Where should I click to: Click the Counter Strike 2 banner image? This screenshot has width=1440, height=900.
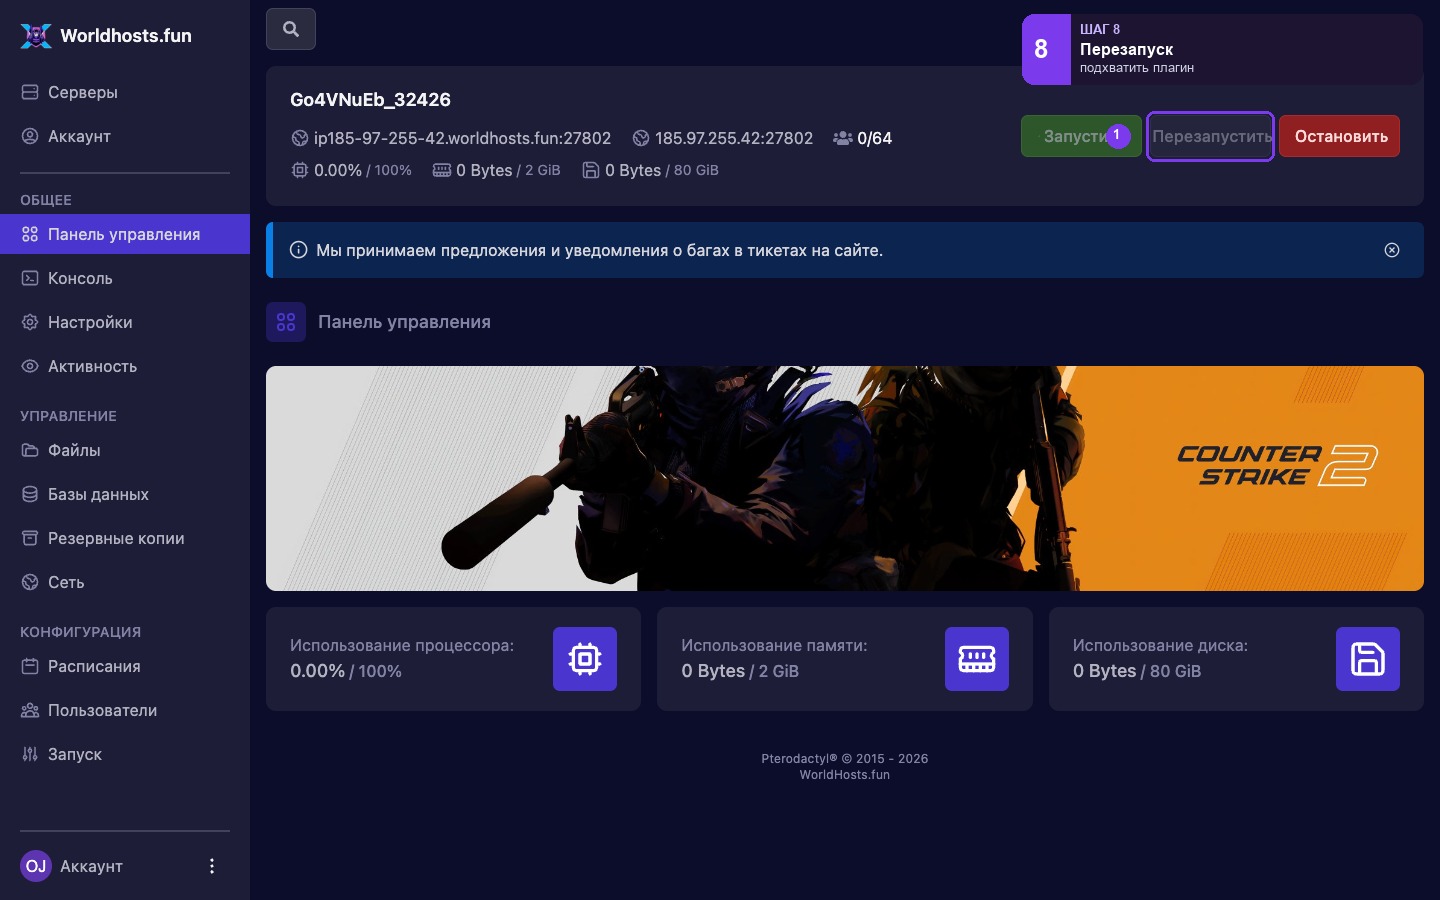pyautogui.click(x=845, y=478)
